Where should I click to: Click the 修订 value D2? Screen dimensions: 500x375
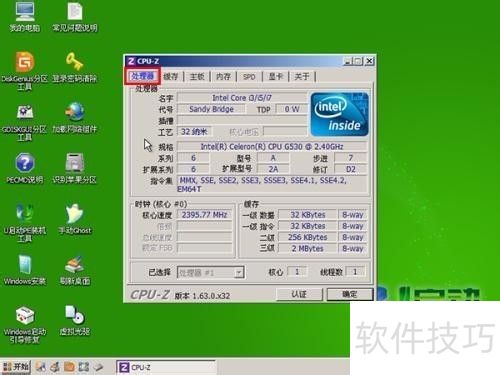coord(350,169)
